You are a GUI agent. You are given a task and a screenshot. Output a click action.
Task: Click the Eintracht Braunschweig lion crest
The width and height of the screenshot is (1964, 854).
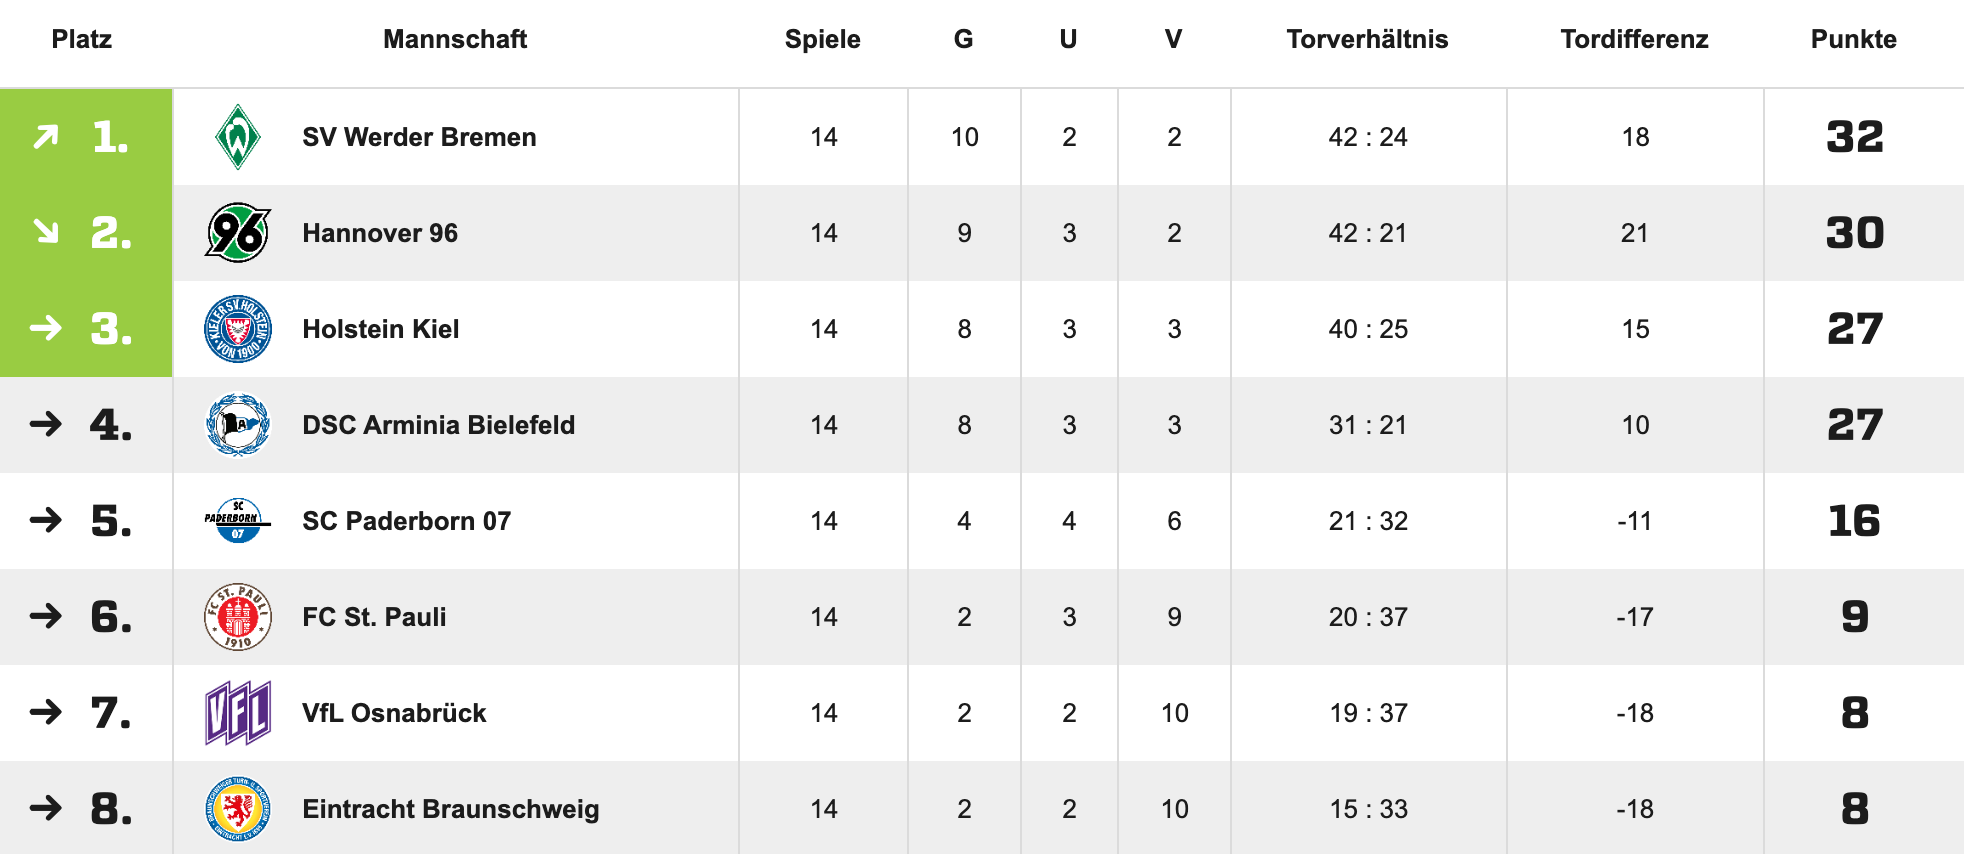(238, 809)
